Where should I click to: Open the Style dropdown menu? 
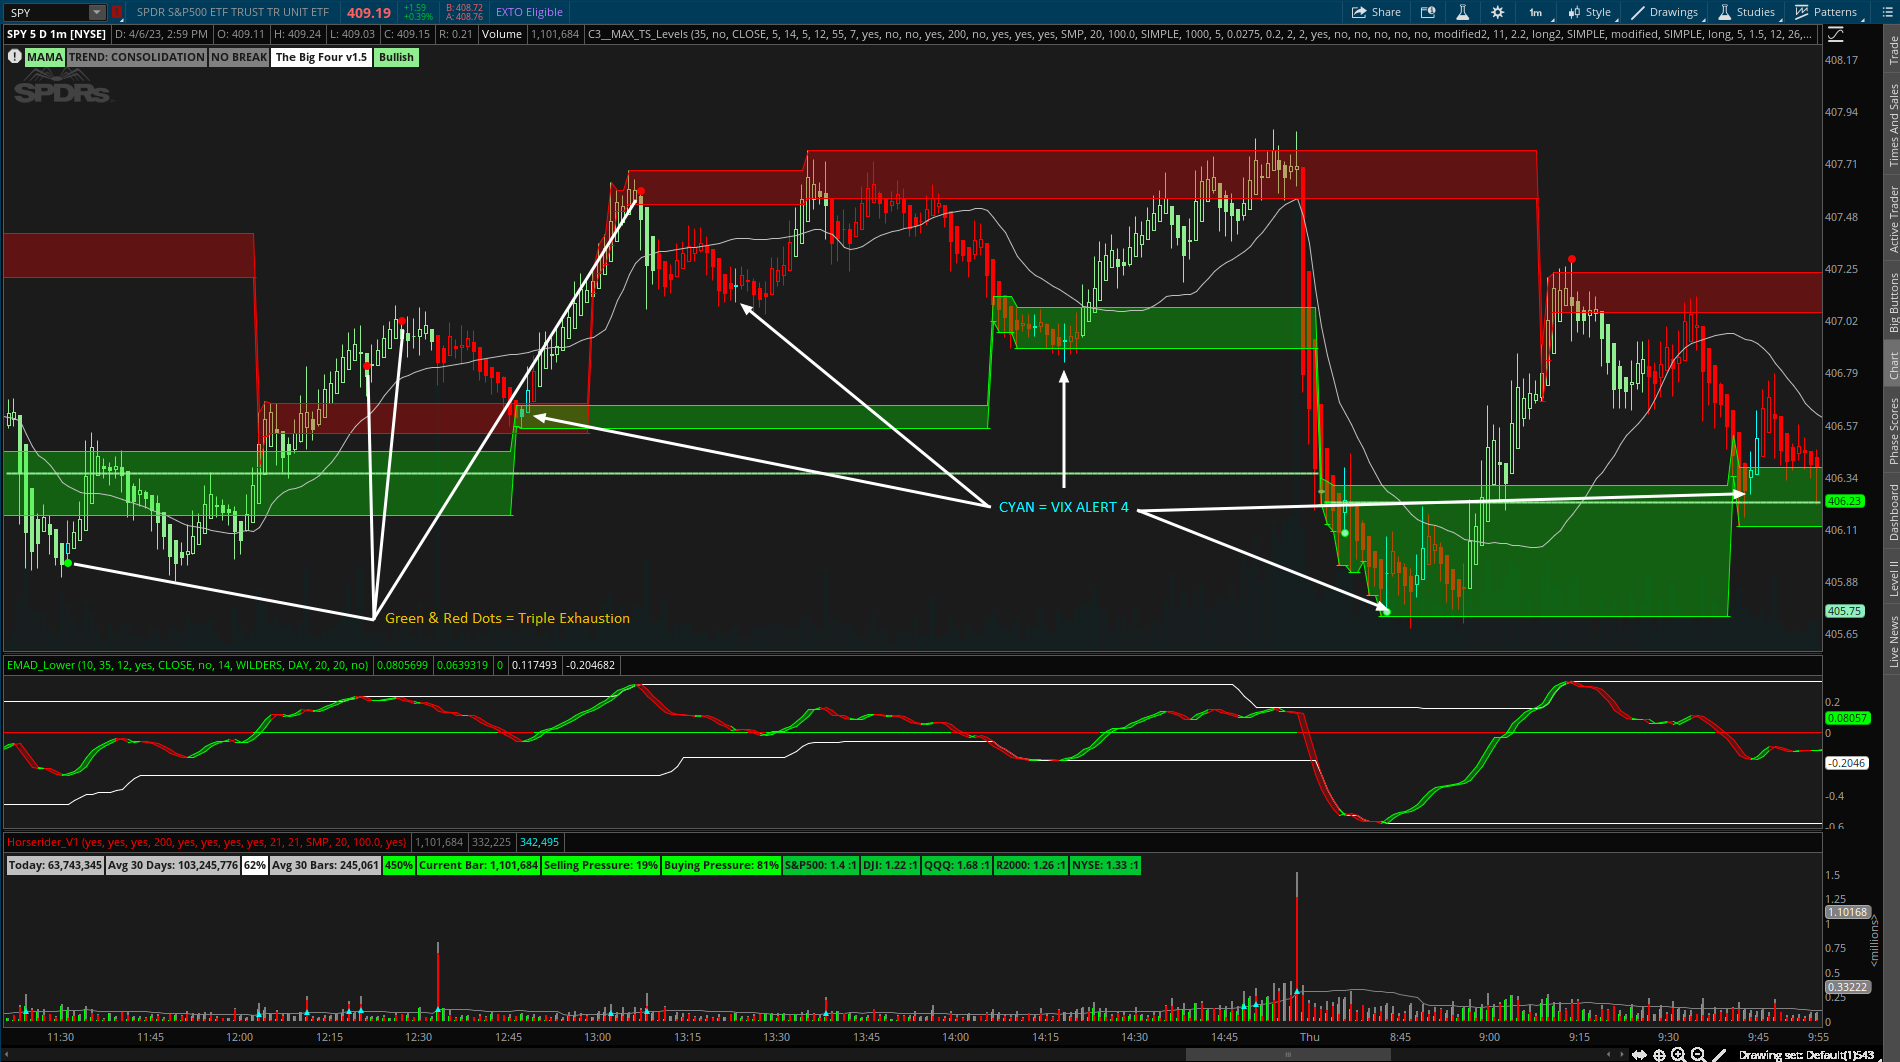tap(1589, 12)
